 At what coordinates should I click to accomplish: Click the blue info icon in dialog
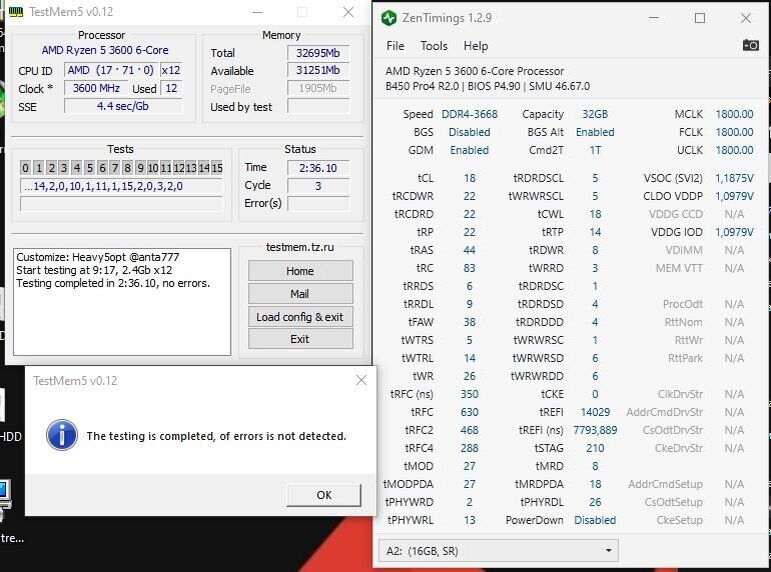point(62,435)
